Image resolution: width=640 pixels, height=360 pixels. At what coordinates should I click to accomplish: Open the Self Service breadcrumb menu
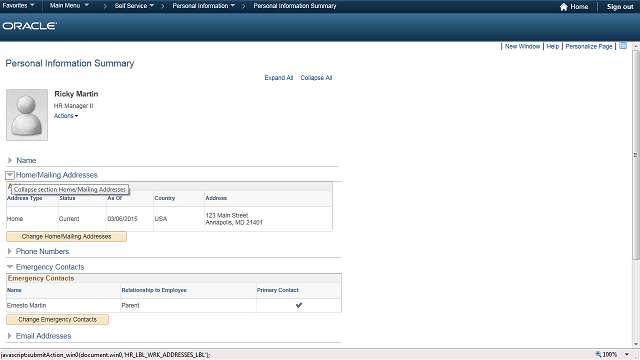(x=134, y=6)
